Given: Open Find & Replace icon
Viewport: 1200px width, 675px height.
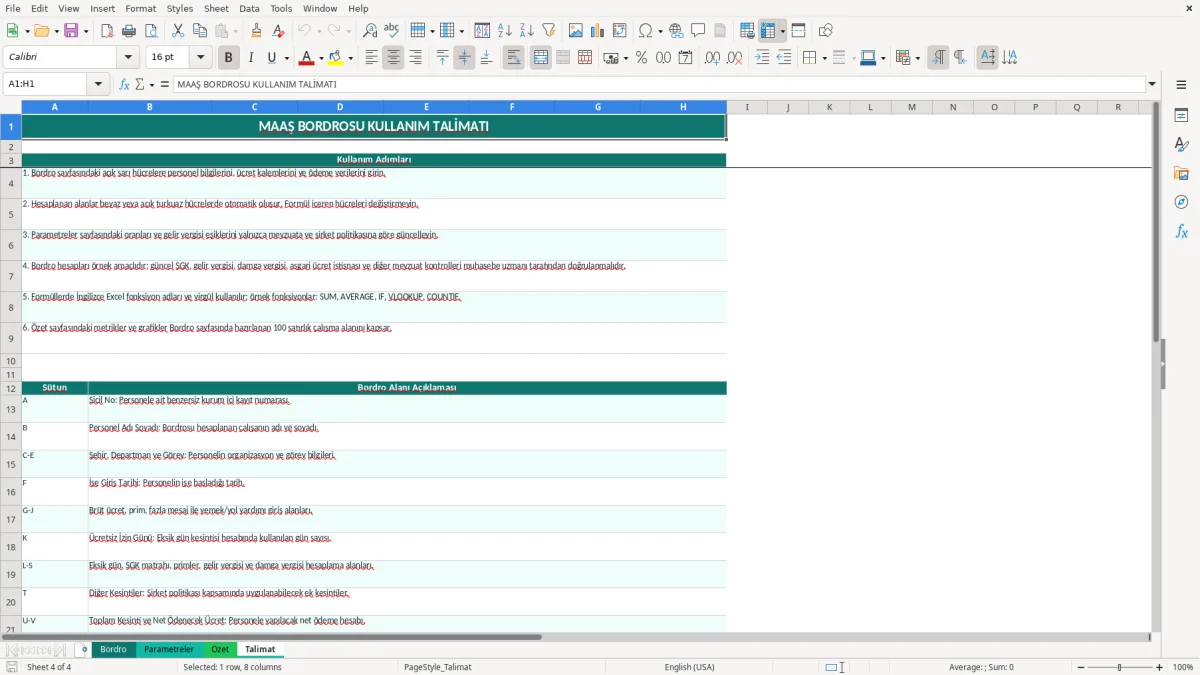Looking at the screenshot, I should (370, 31).
